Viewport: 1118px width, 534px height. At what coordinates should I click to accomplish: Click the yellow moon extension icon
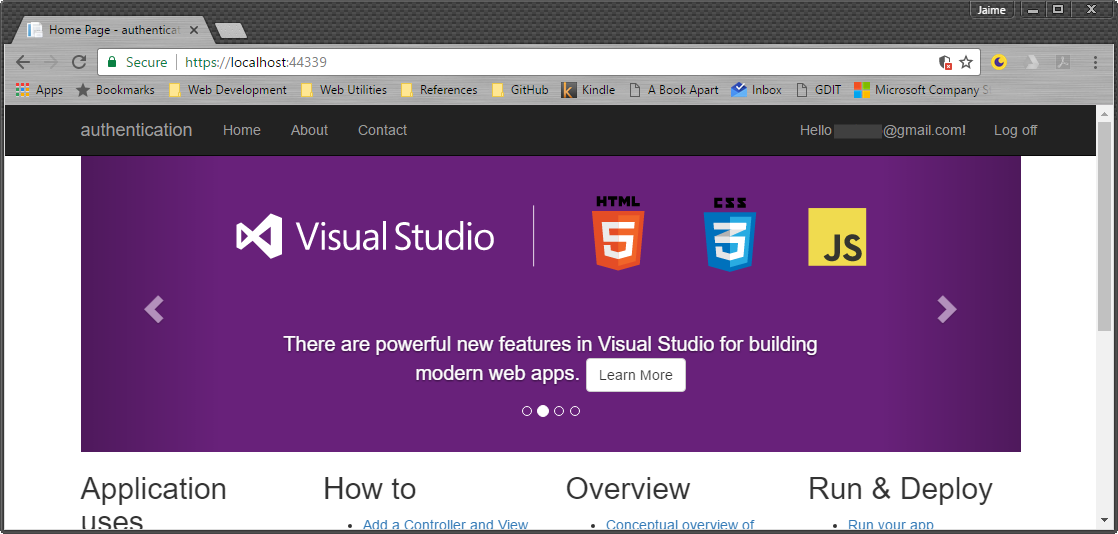click(x=999, y=62)
